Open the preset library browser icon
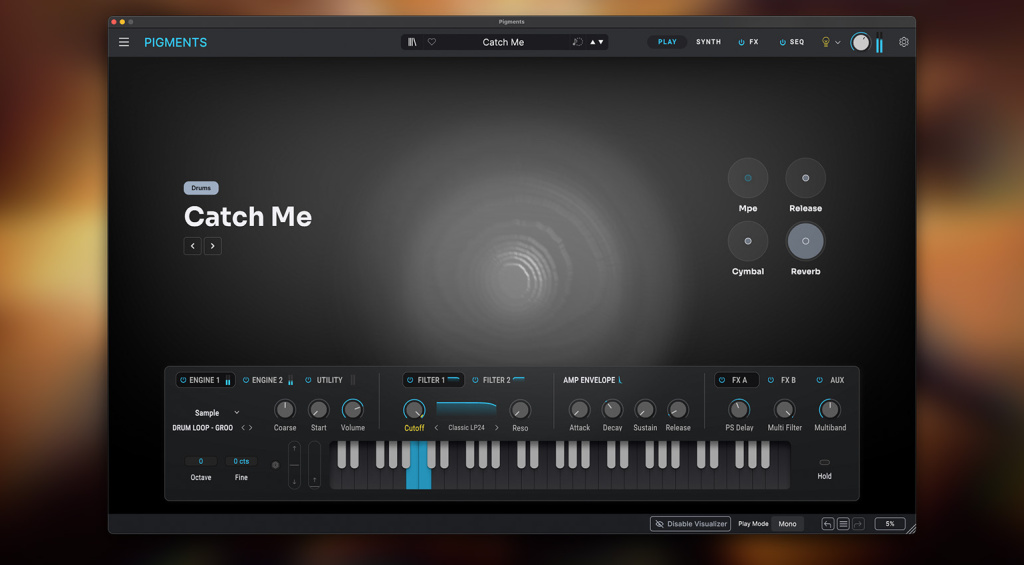Viewport: 1024px width, 565px height. pyautogui.click(x=412, y=42)
